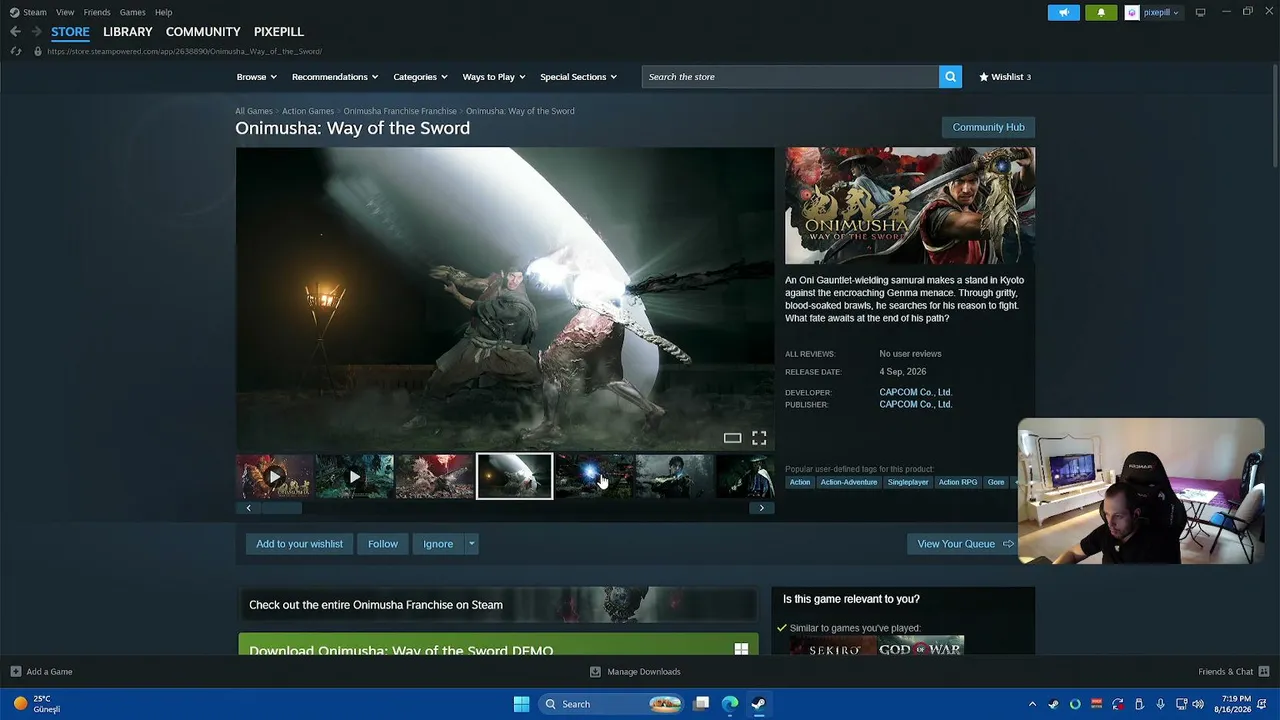Open the Windows Start menu

click(x=521, y=704)
